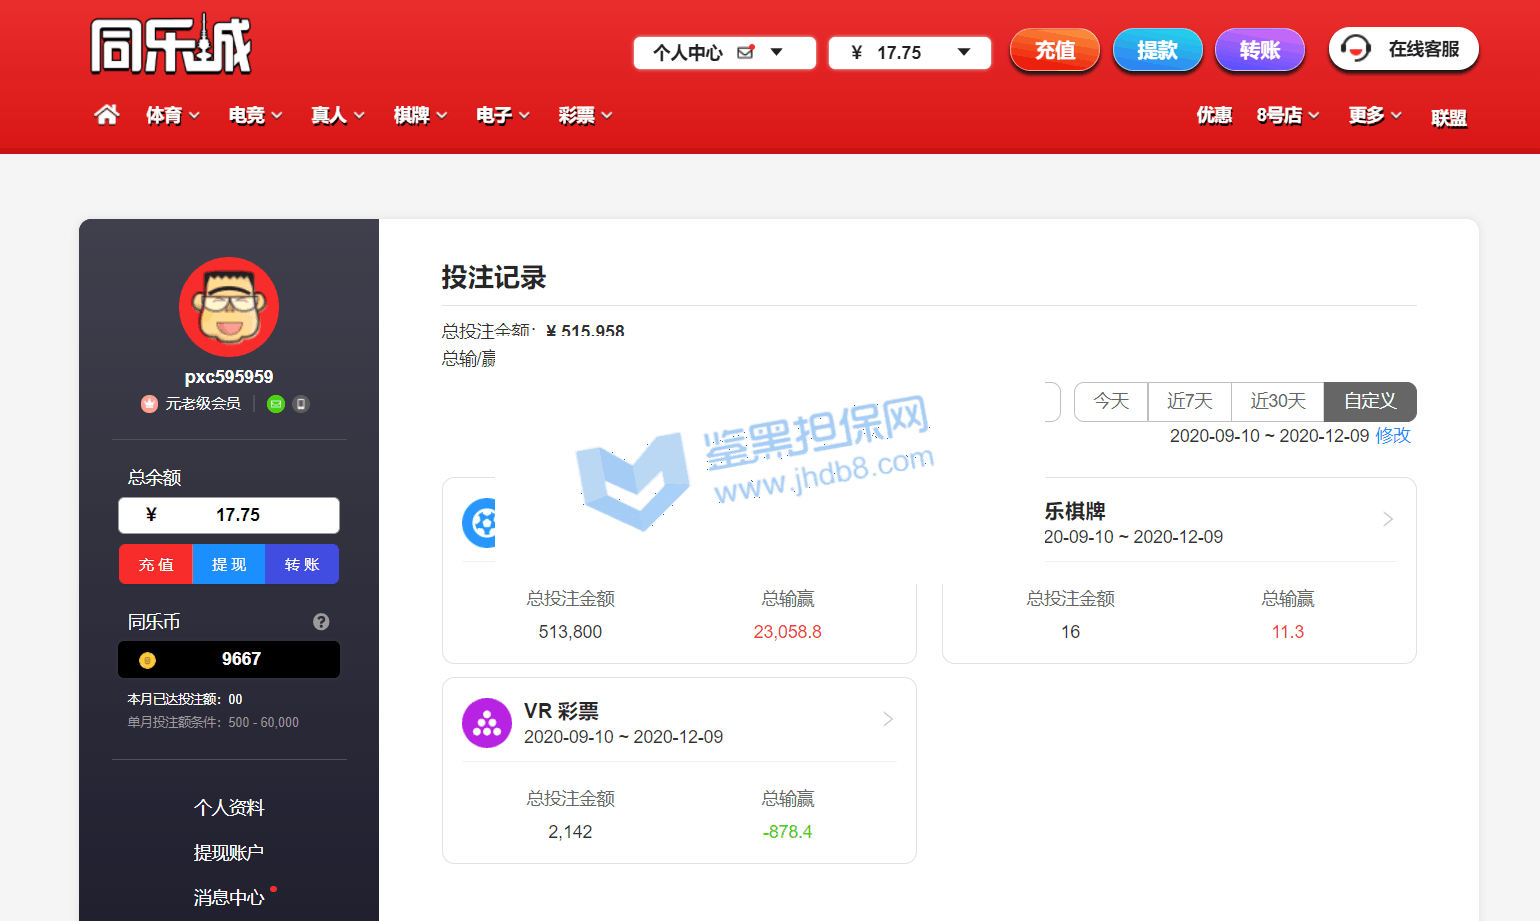Click the 修改 date range link
This screenshot has width=1540, height=921.
tap(1392, 436)
